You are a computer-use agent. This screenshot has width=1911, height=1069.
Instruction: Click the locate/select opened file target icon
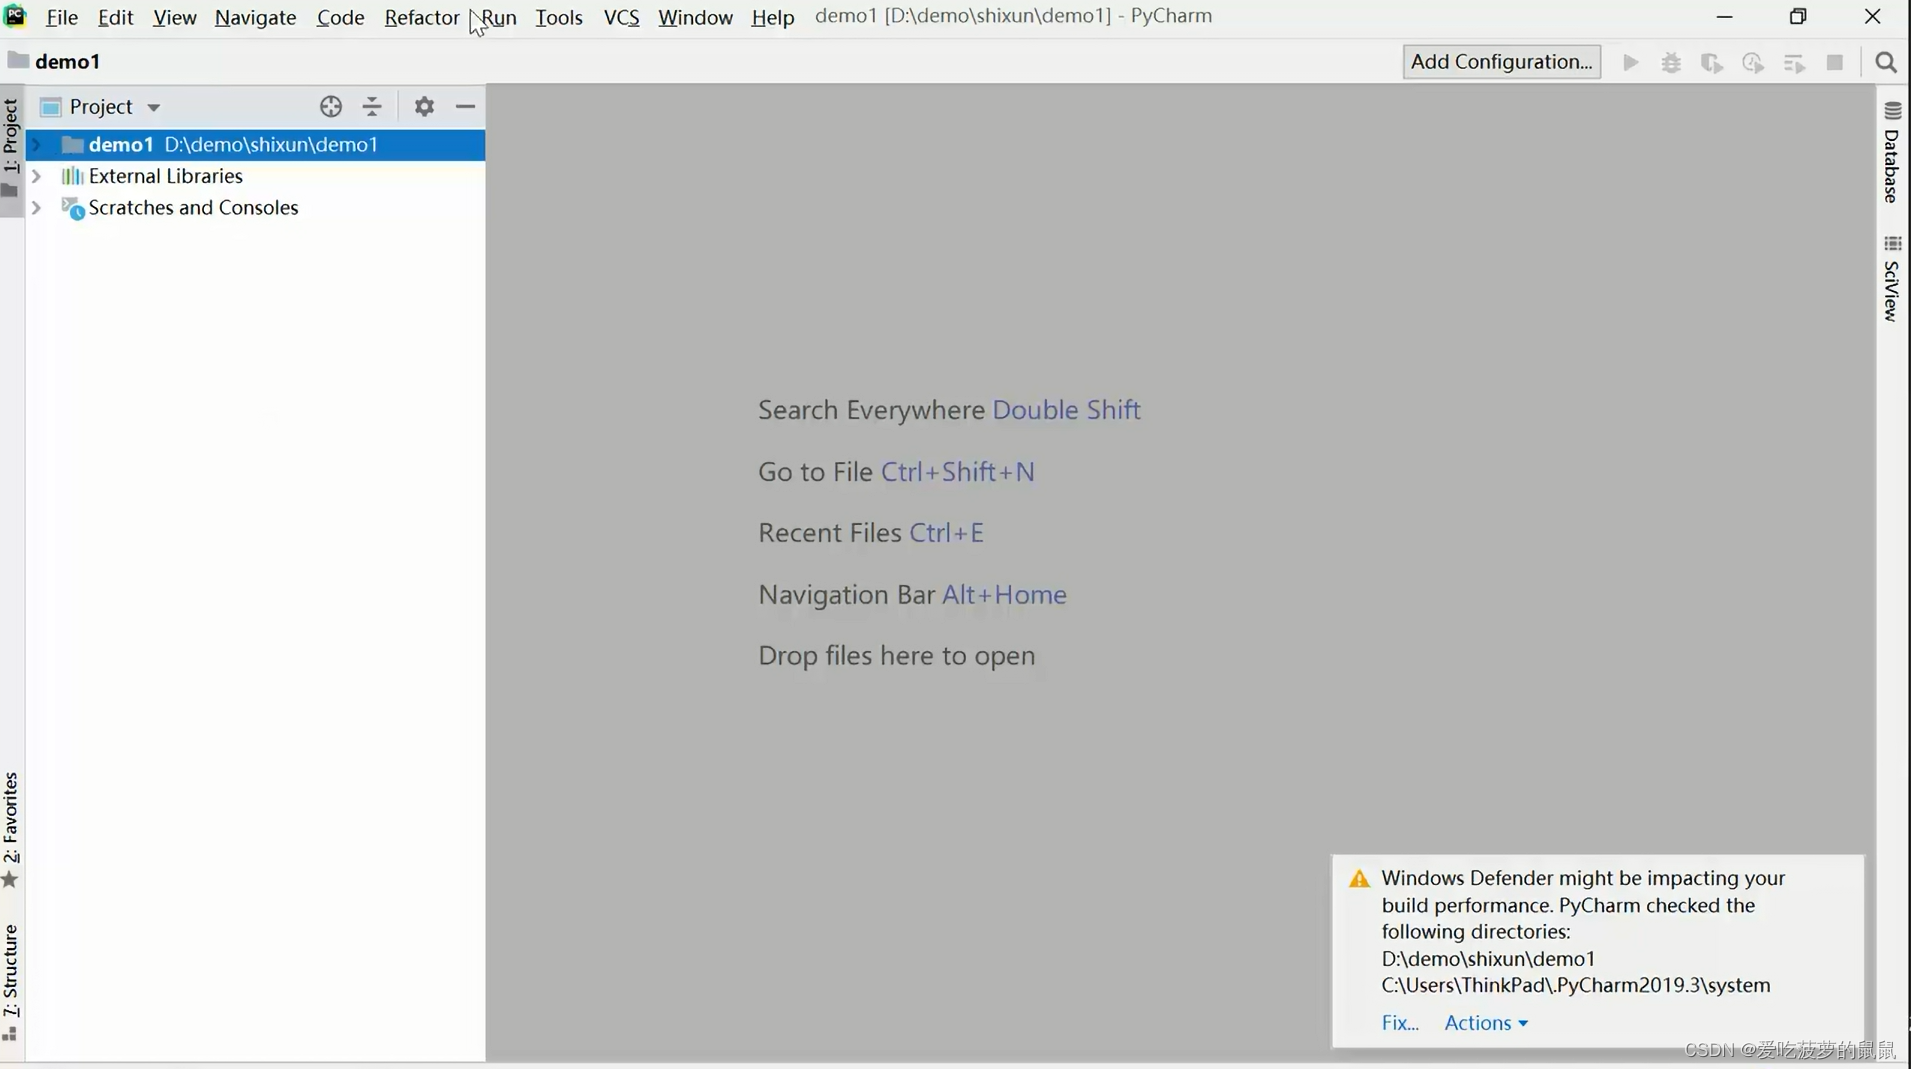331,106
